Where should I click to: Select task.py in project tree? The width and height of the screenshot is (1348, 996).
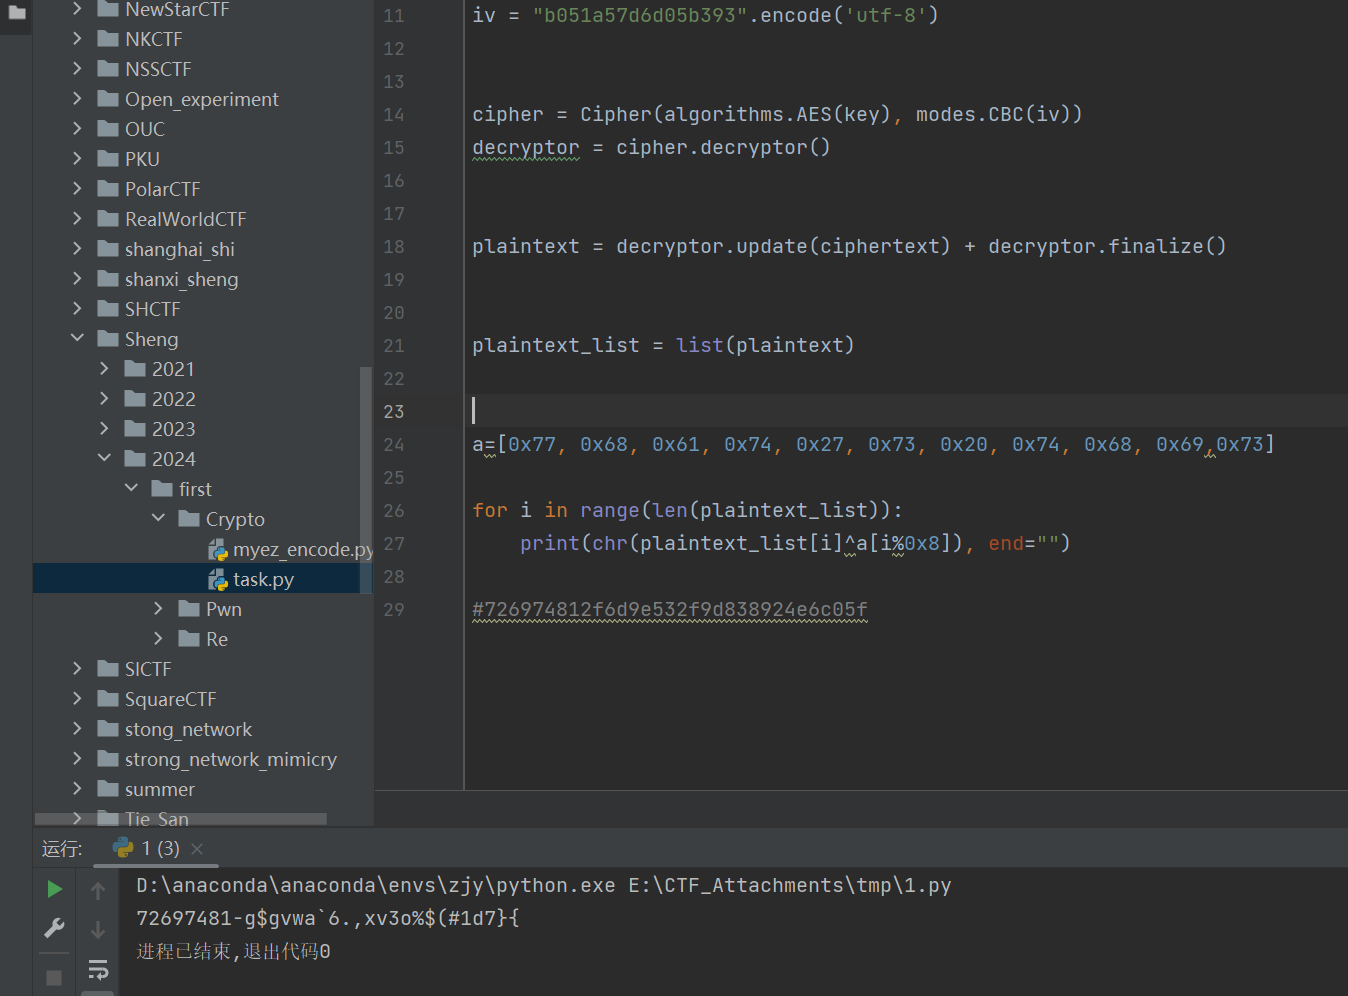(263, 580)
